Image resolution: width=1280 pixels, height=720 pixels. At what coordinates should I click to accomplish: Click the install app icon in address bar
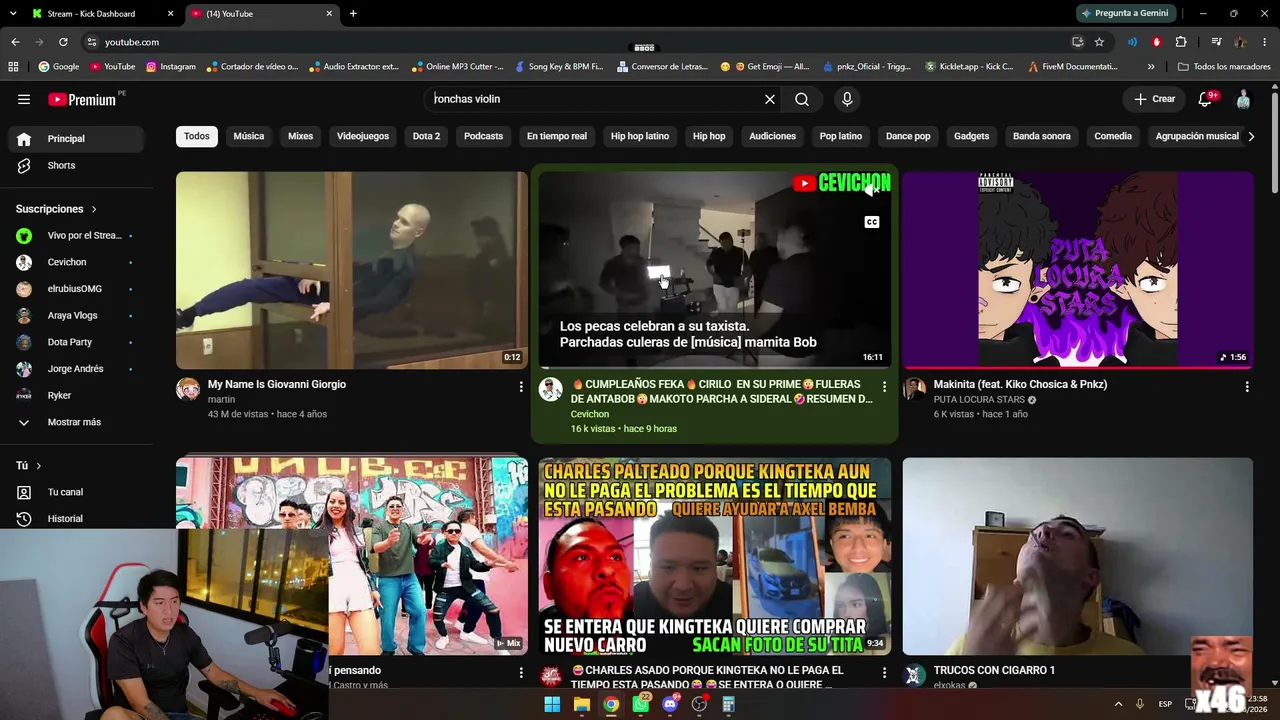tap(1077, 42)
